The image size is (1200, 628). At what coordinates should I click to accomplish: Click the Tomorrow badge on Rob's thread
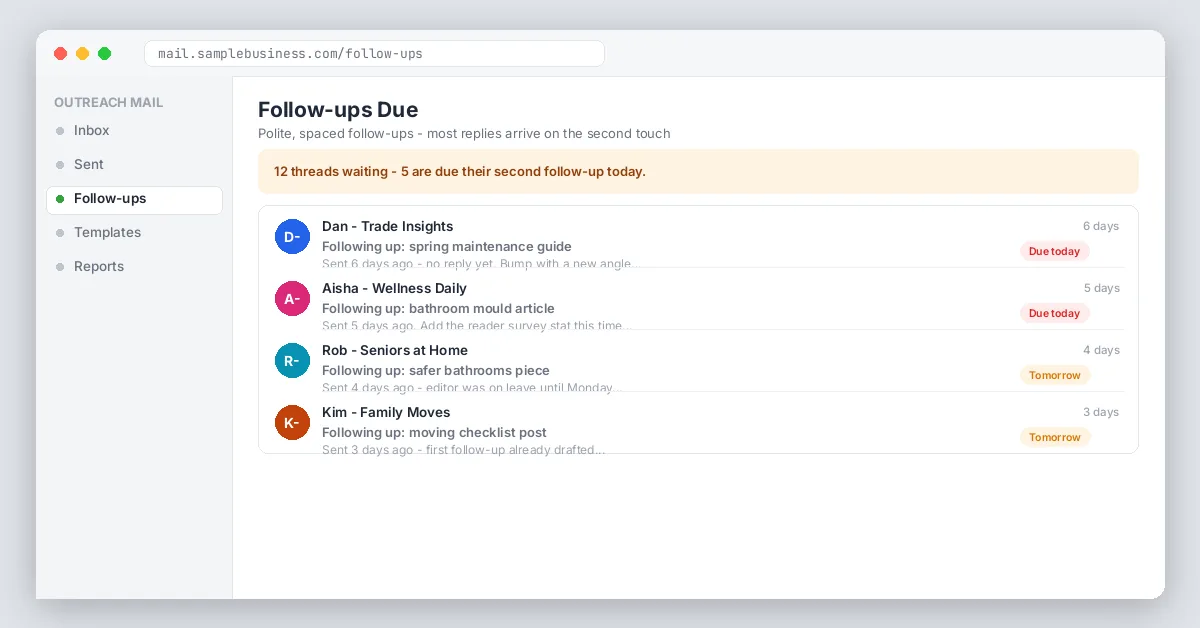tap(1054, 376)
